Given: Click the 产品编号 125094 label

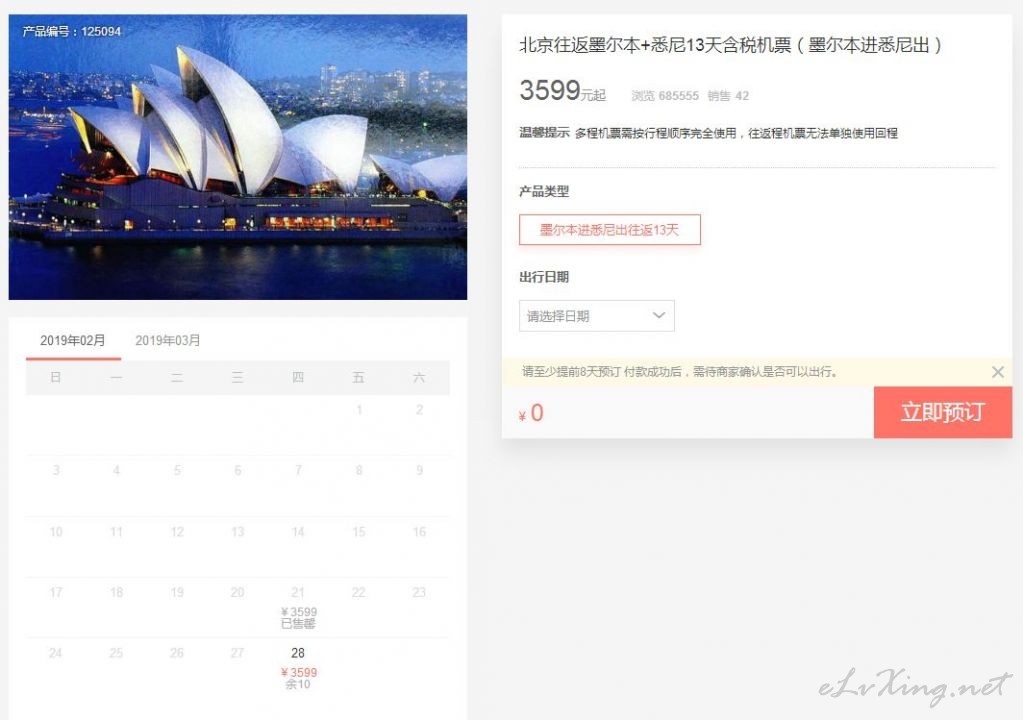Looking at the screenshot, I should [x=72, y=31].
